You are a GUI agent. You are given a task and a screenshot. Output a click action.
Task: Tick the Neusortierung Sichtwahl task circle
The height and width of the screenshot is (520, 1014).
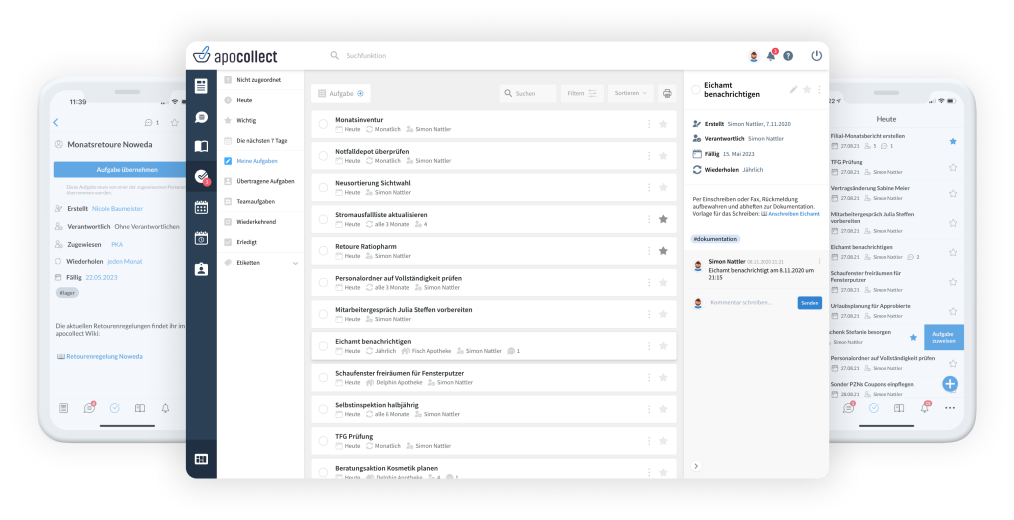(323, 187)
